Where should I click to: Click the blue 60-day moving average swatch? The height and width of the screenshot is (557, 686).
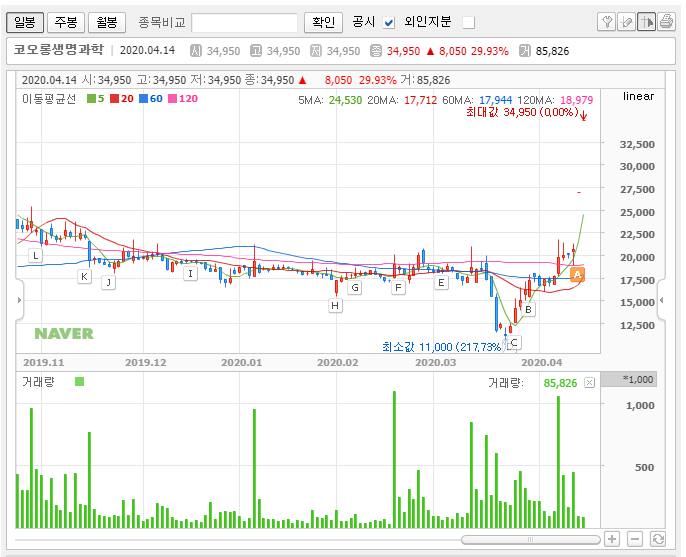click(x=144, y=98)
